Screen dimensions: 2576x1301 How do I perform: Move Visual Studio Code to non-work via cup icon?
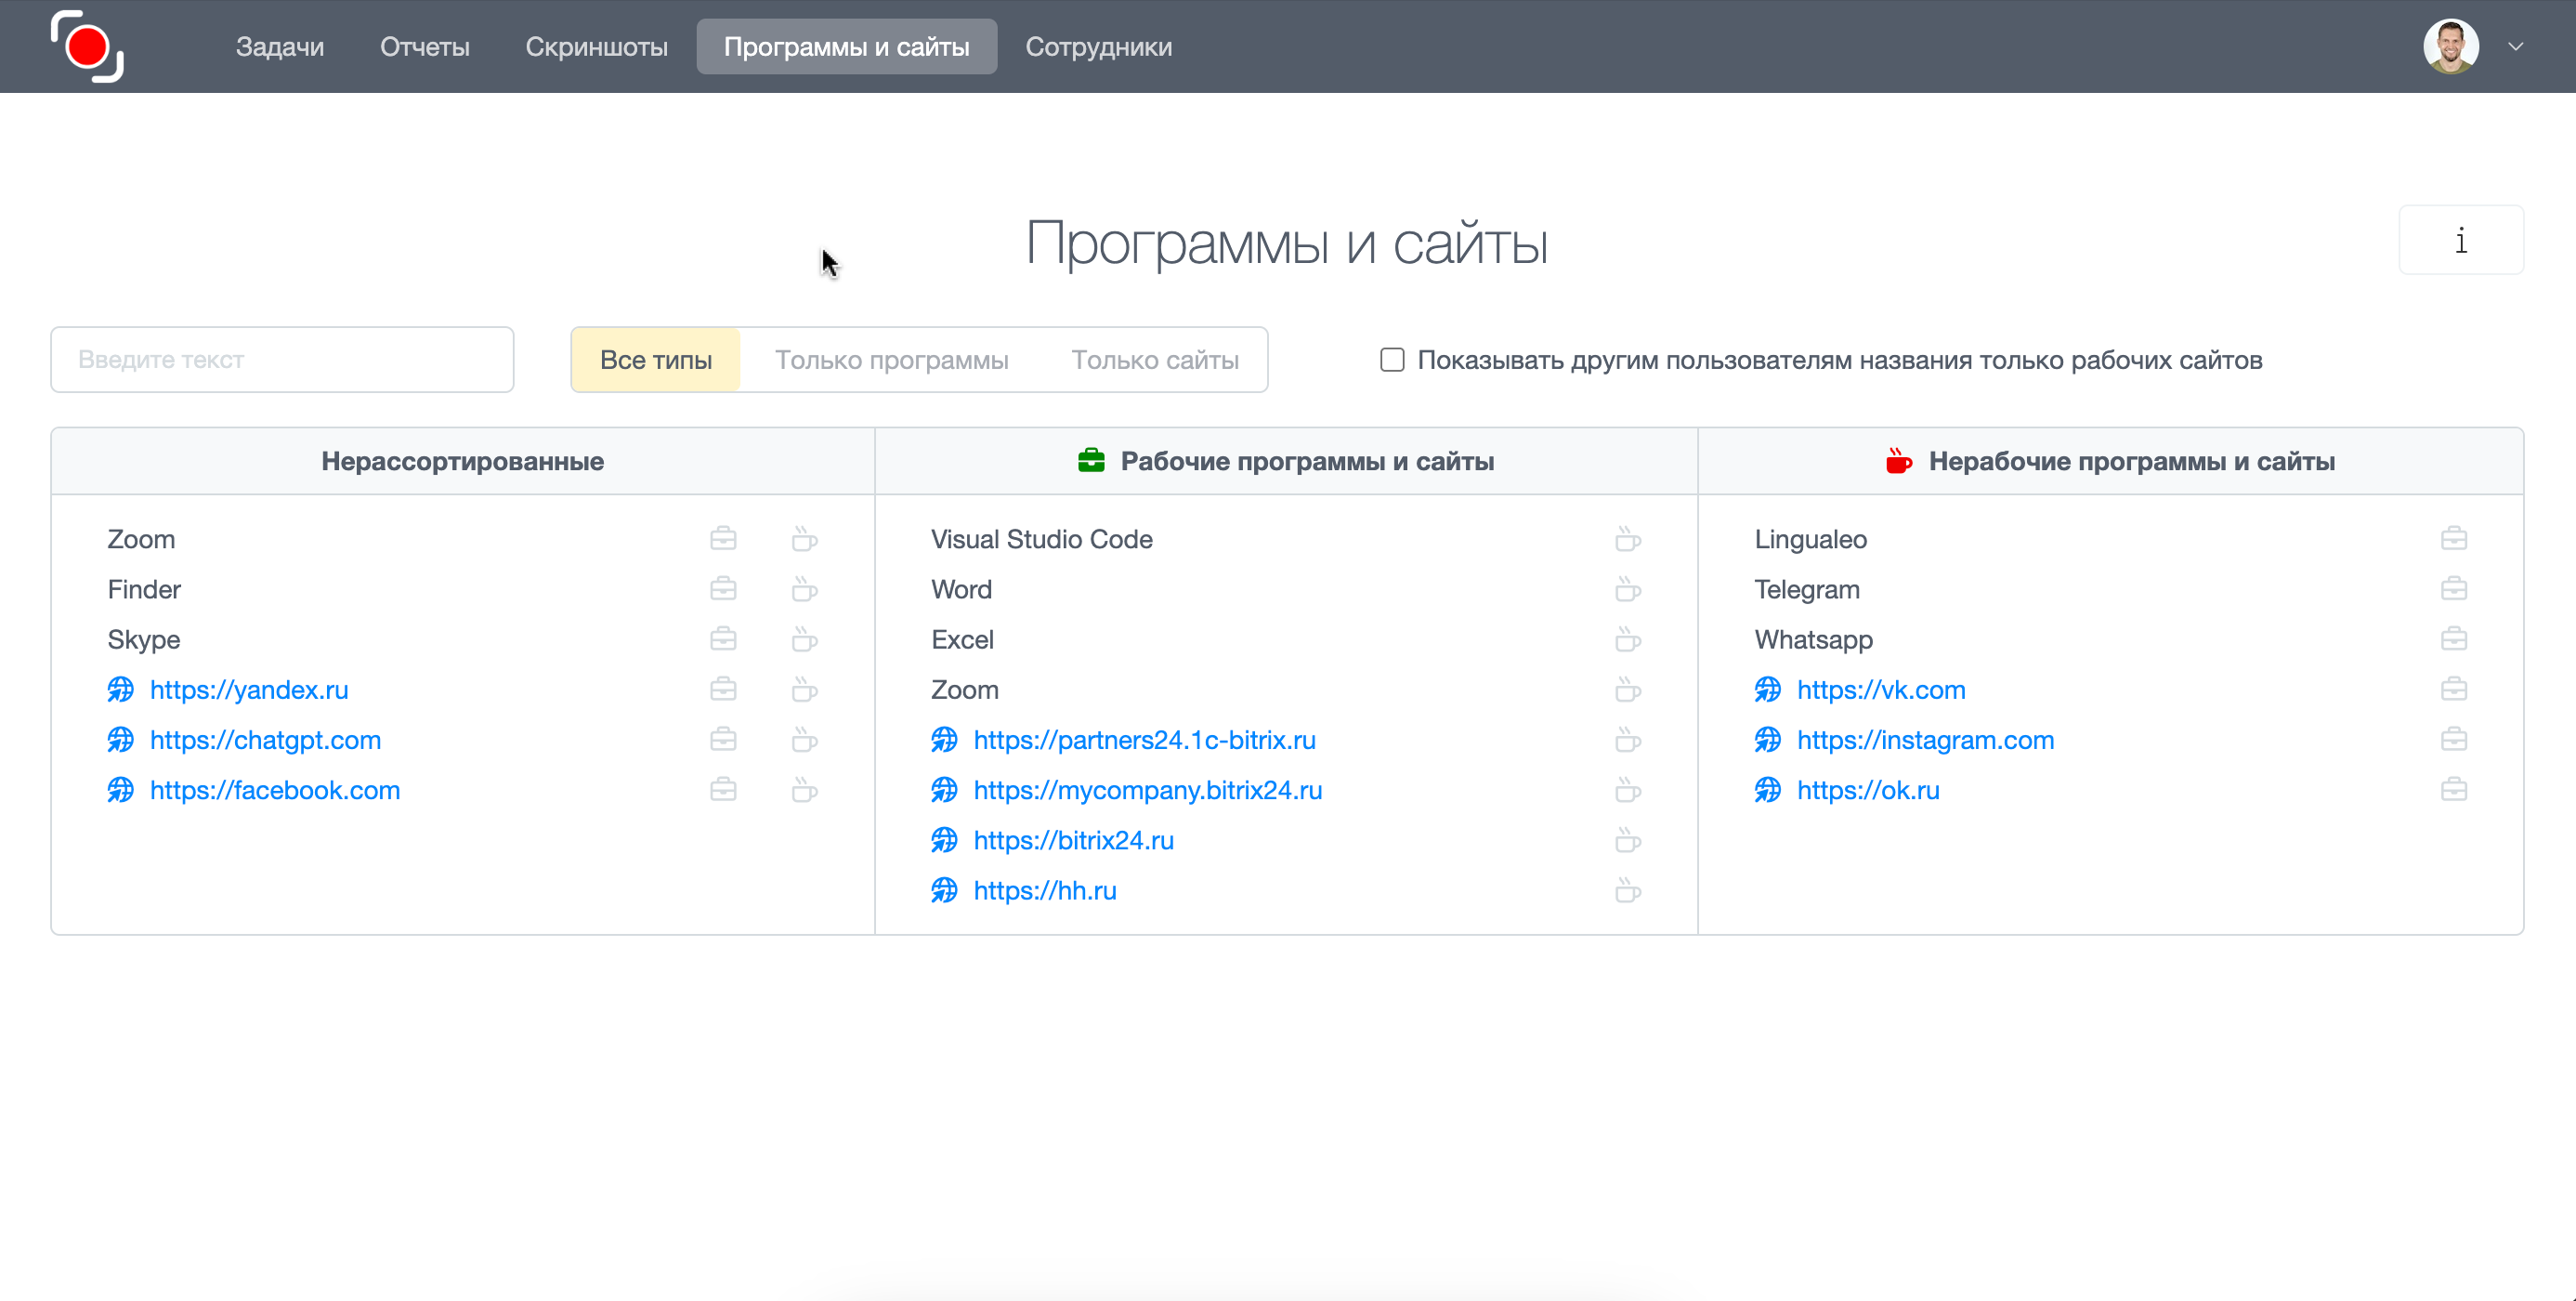tap(1627, 539)
